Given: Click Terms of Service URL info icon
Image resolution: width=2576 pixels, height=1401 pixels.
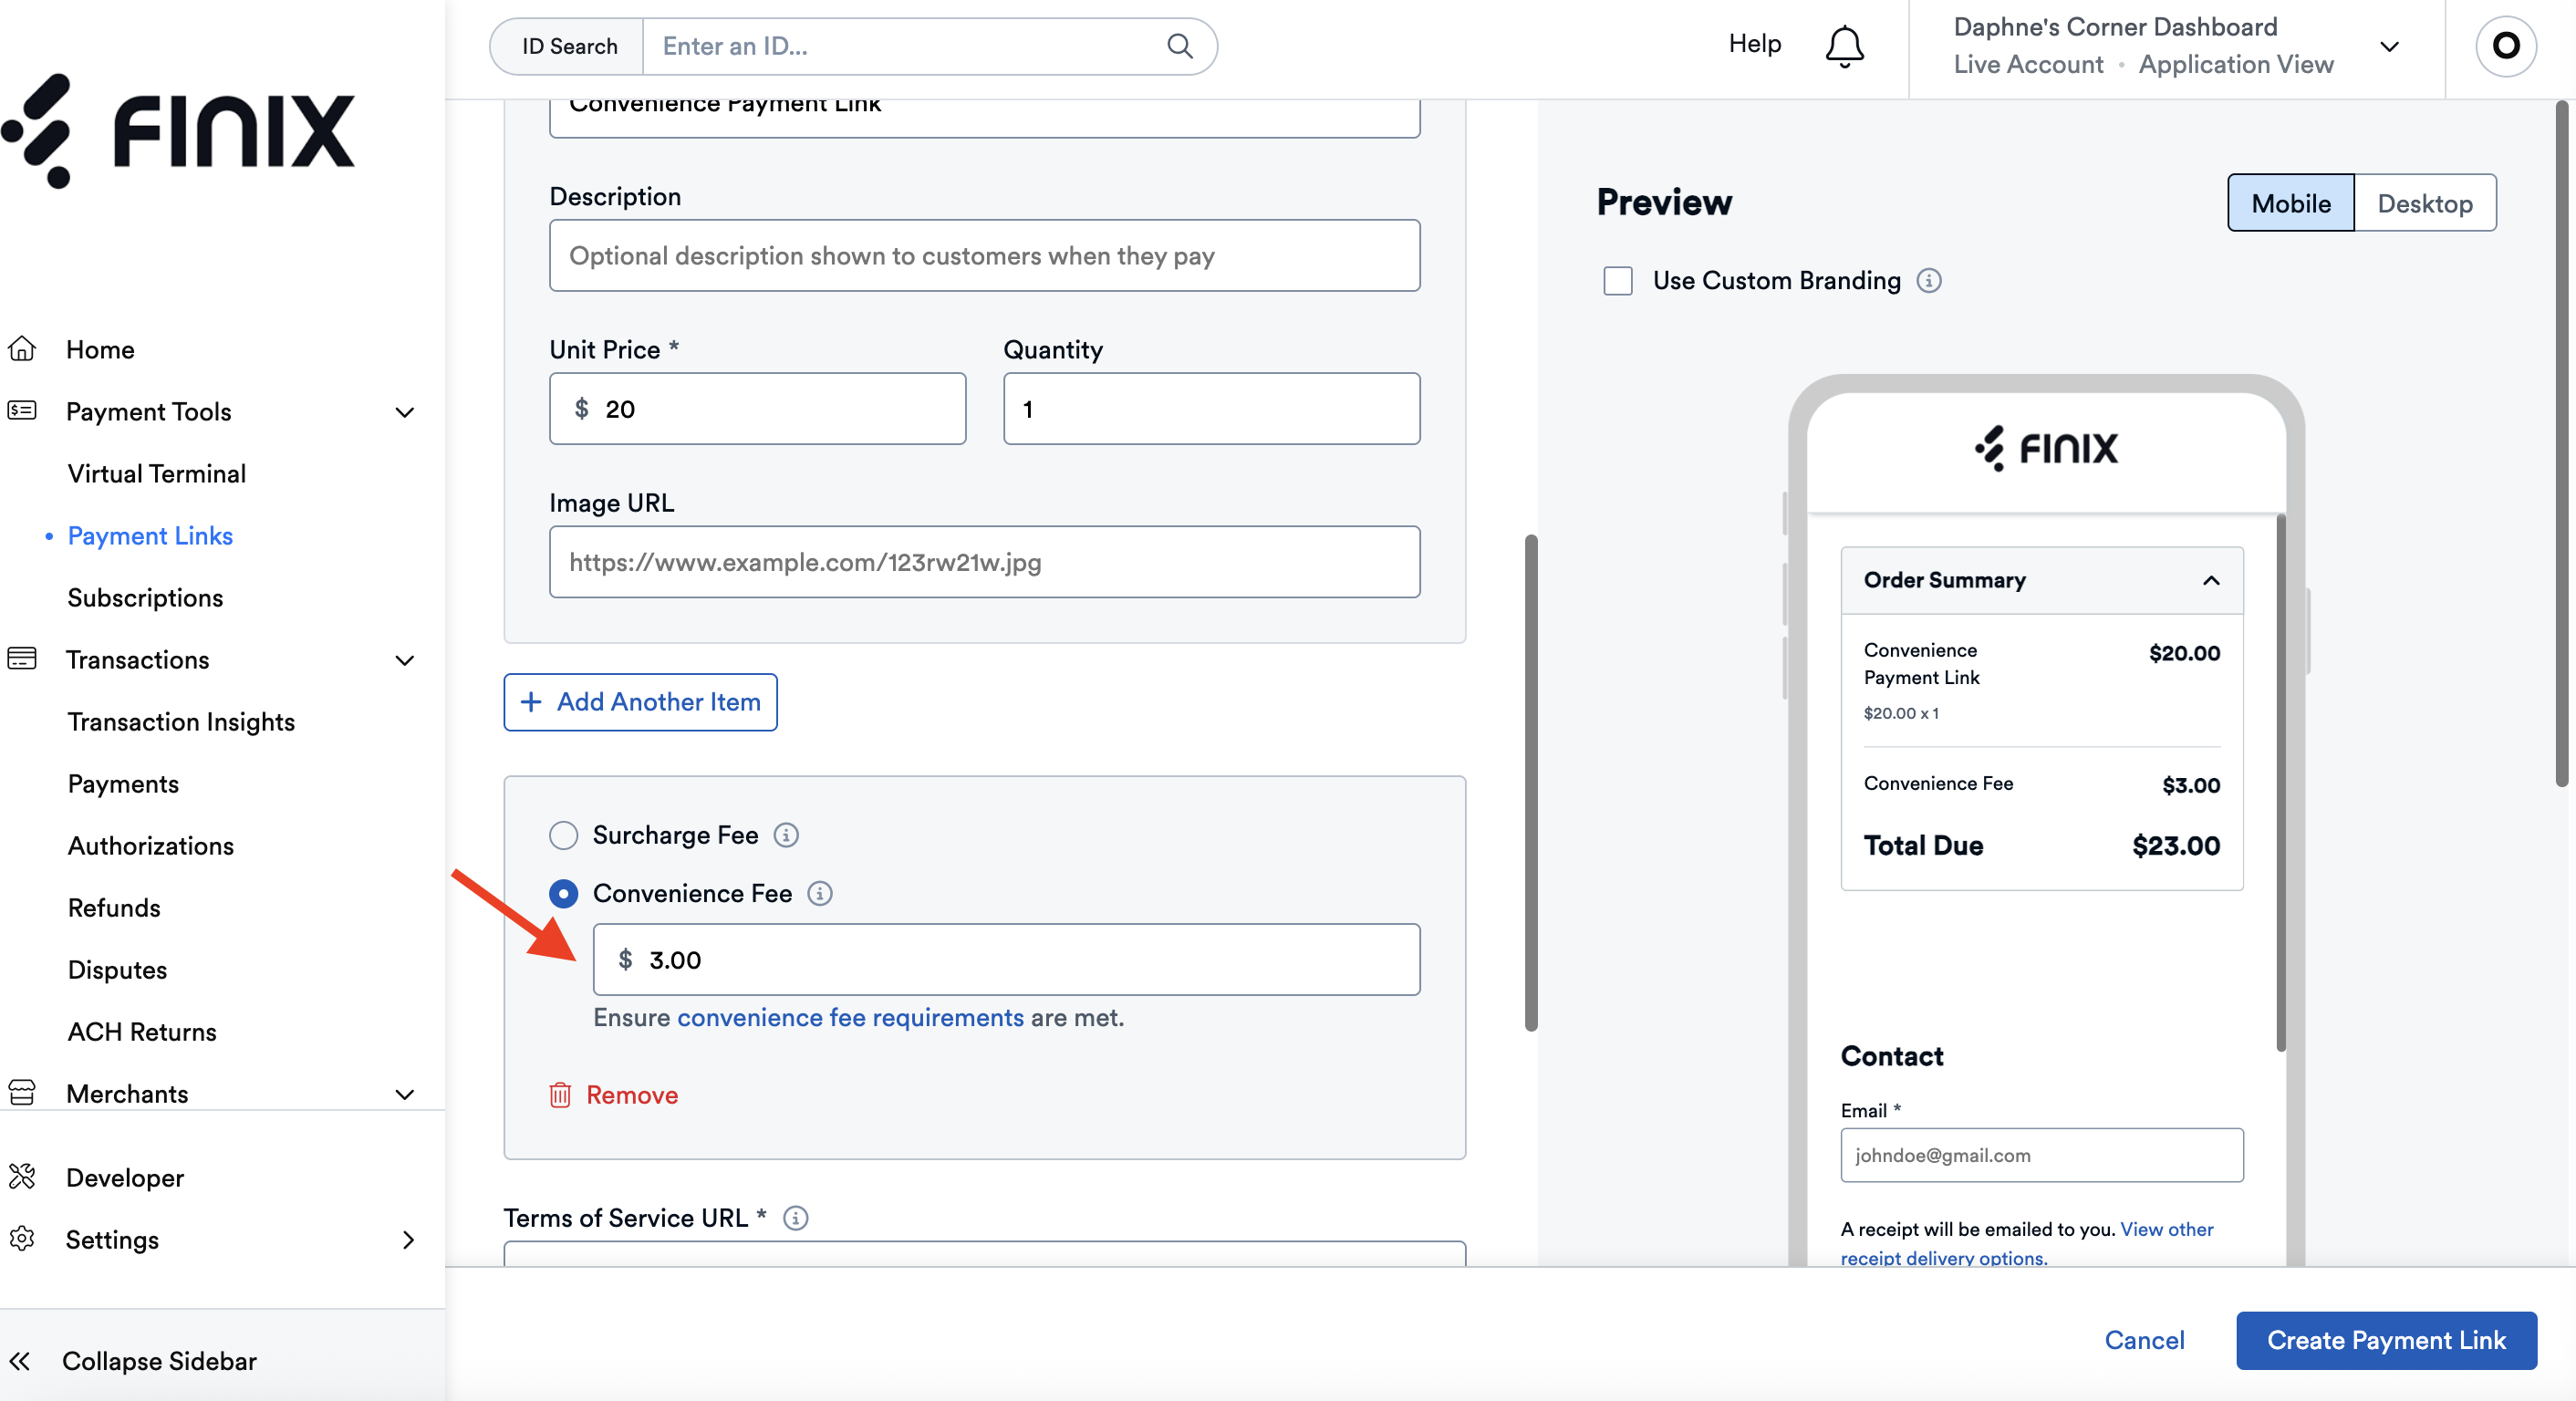Looking at the screenshot, I should pyautogui.click(x=796, y=1218).
